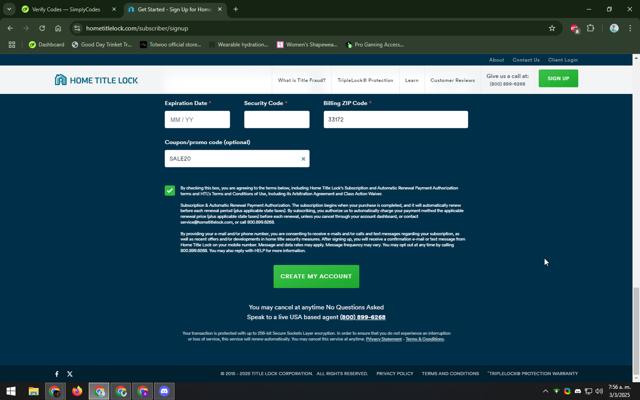Screen dimensions: 640x400
Task: Bookmark this page with star icon
Action: 552,28
